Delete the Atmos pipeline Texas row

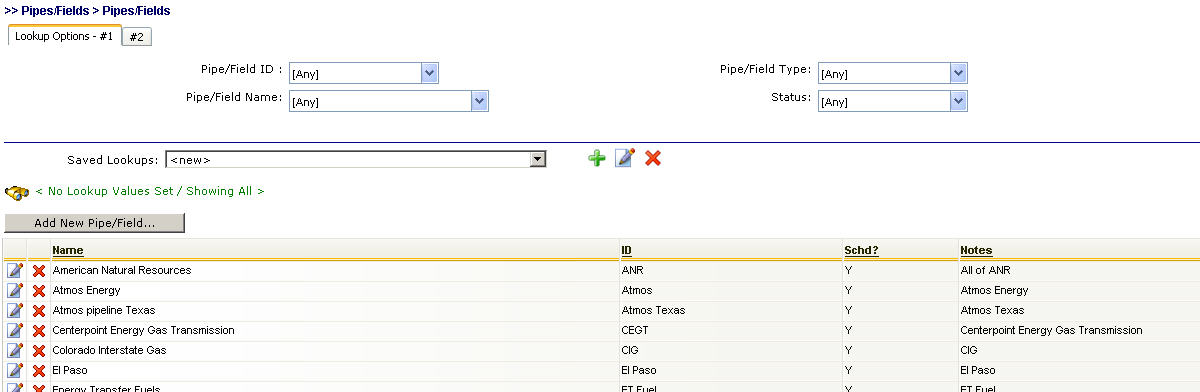(39, 311)
